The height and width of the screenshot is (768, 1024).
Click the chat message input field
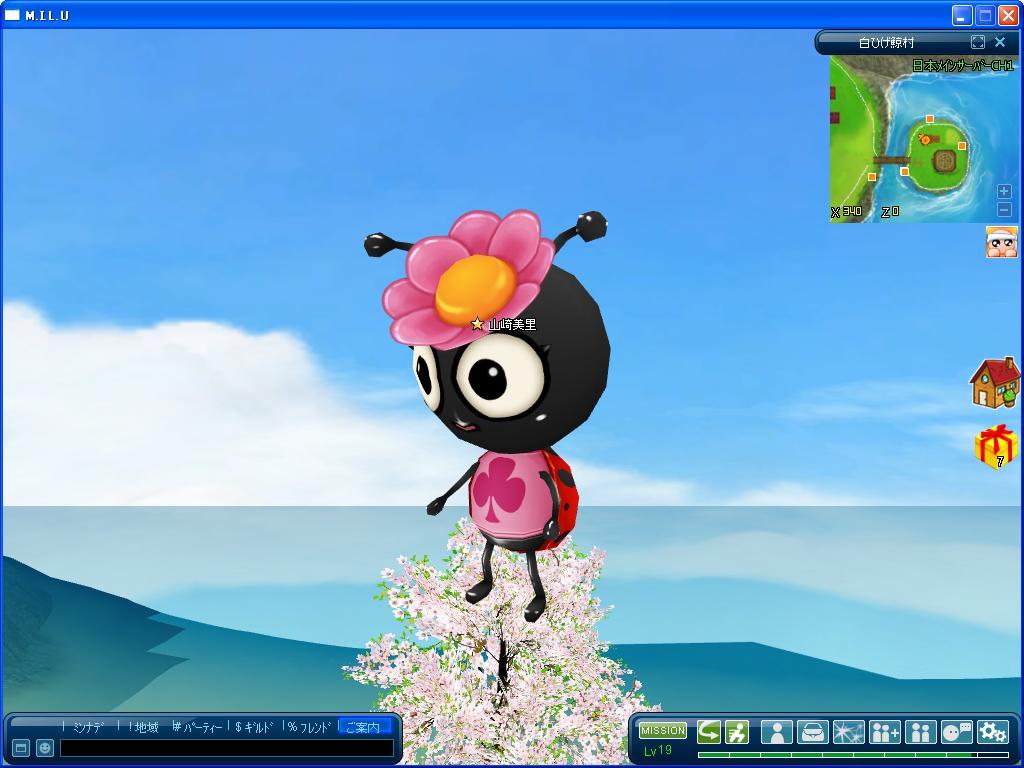tap(226, 748)
